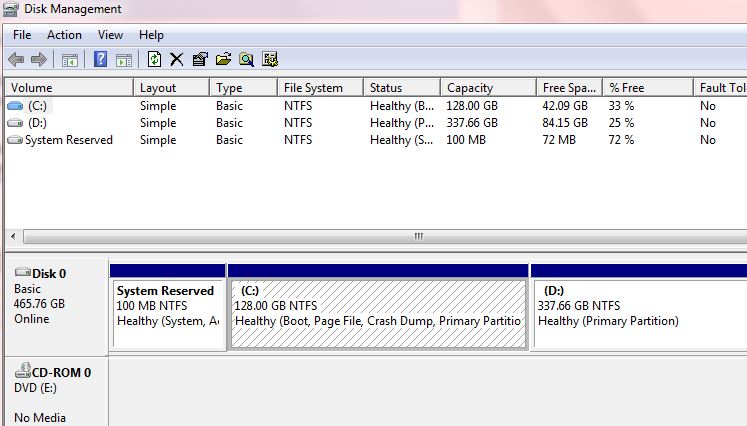Select the CD-ROM 0 label panel
The width and height of the screenshot is (747, 426).
[57, 392]
